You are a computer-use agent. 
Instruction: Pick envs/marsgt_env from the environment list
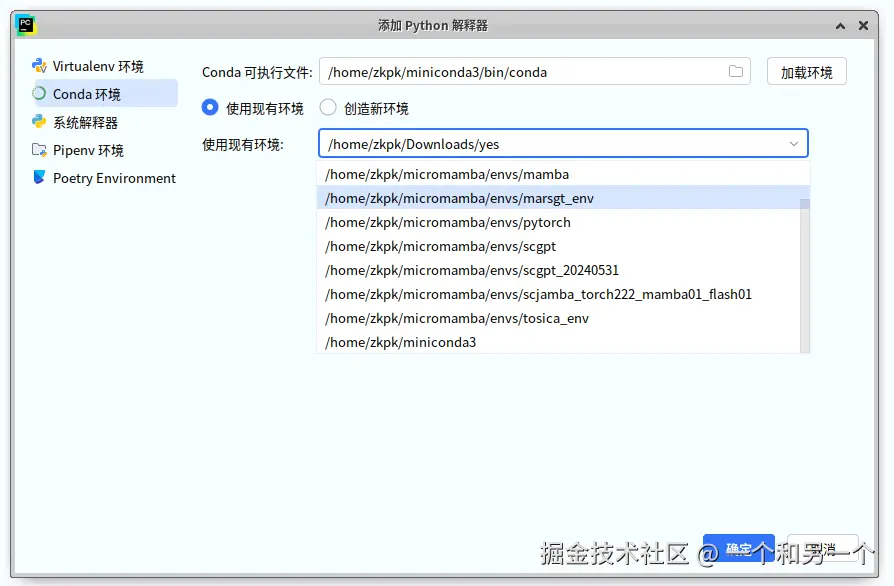click(563, 198)
